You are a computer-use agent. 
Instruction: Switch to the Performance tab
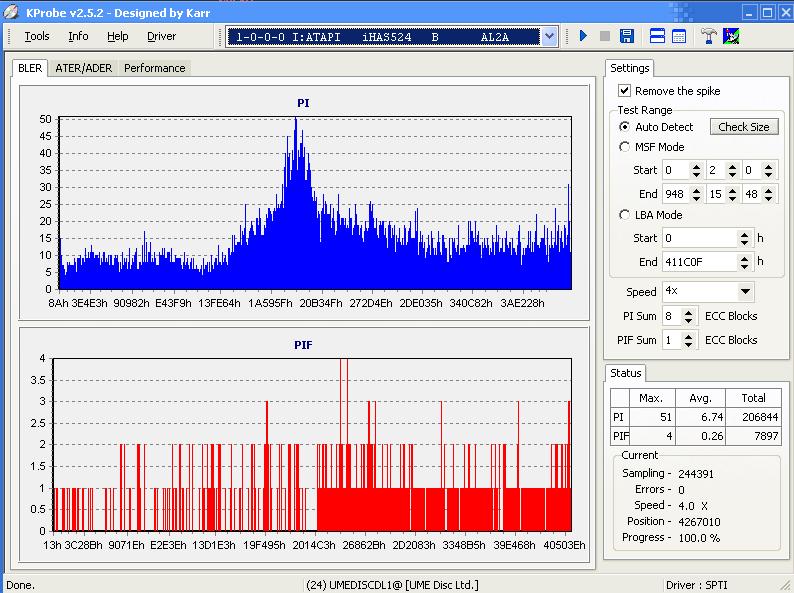(154, 68)
